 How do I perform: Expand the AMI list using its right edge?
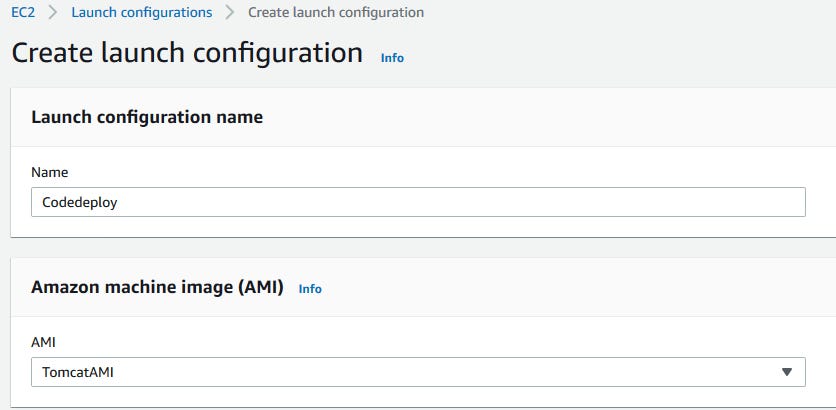tap(795, 373)
